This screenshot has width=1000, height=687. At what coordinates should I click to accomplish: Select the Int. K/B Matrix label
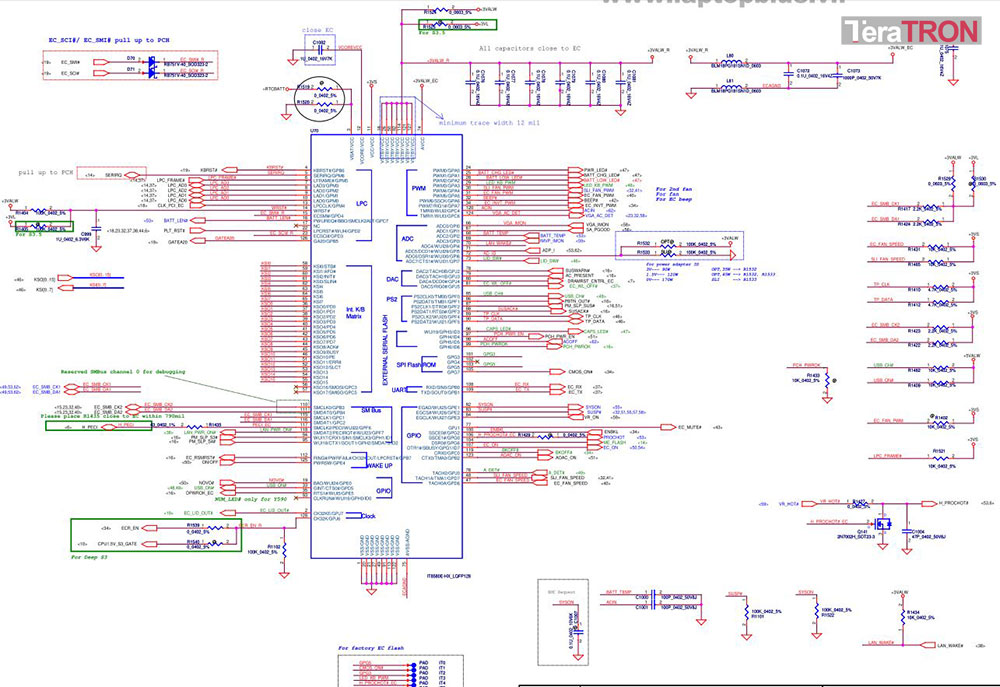[355, 313]
